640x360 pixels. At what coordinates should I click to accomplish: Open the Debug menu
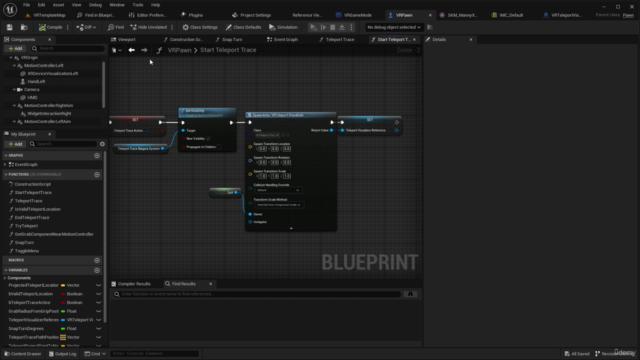[95, 5]
